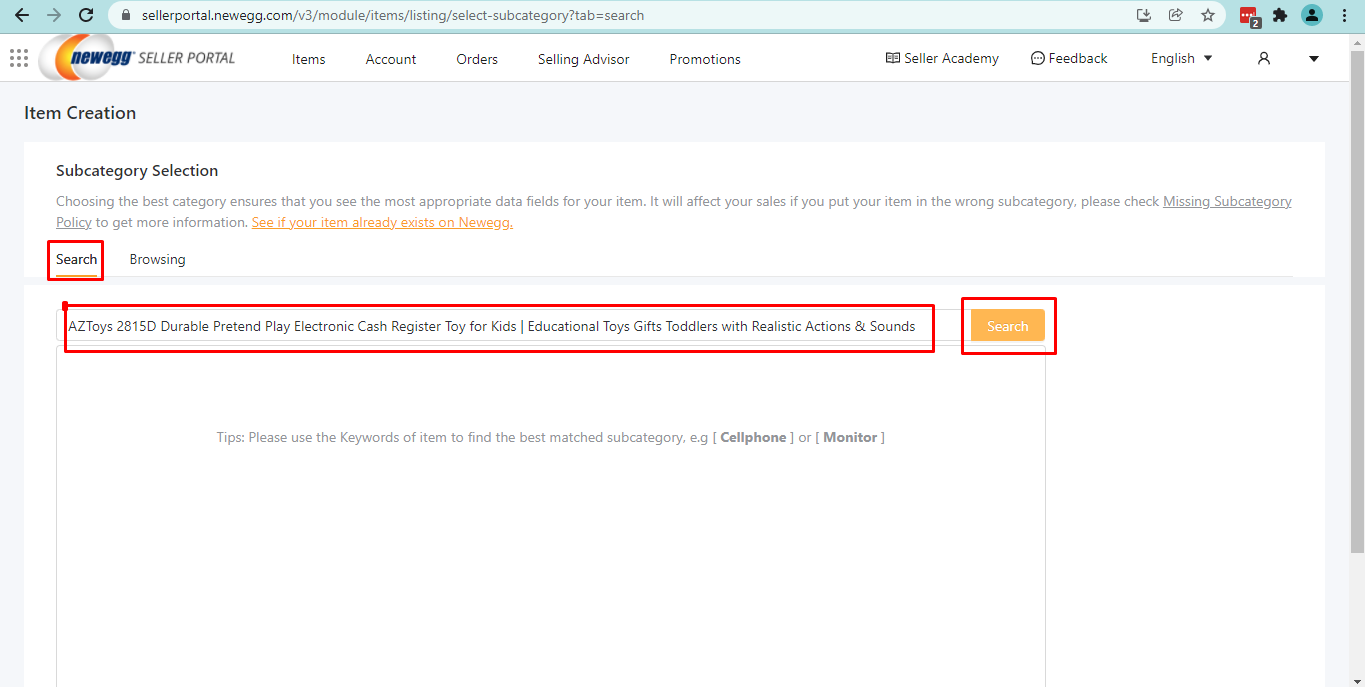Open the Orders menu
The height and width of the screenshot is (687, 1365).
477,59
